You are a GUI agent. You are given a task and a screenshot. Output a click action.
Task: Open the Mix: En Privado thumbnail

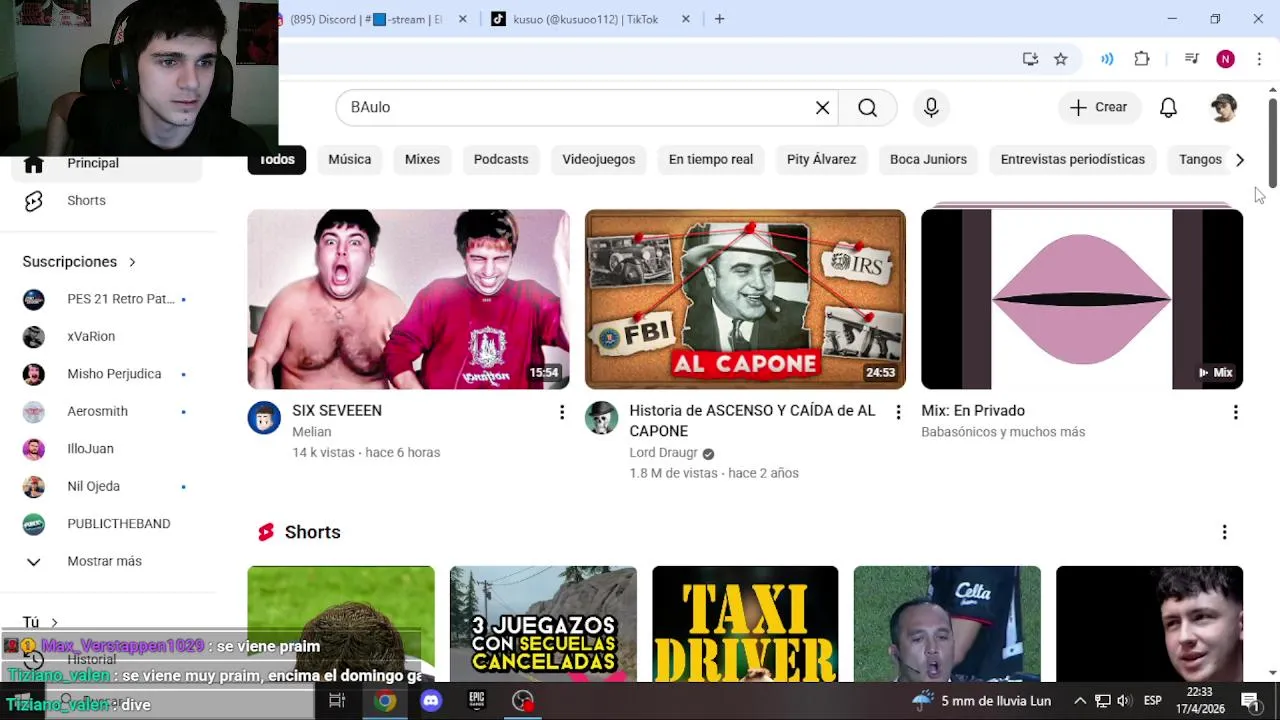(x=1082, y=299)
